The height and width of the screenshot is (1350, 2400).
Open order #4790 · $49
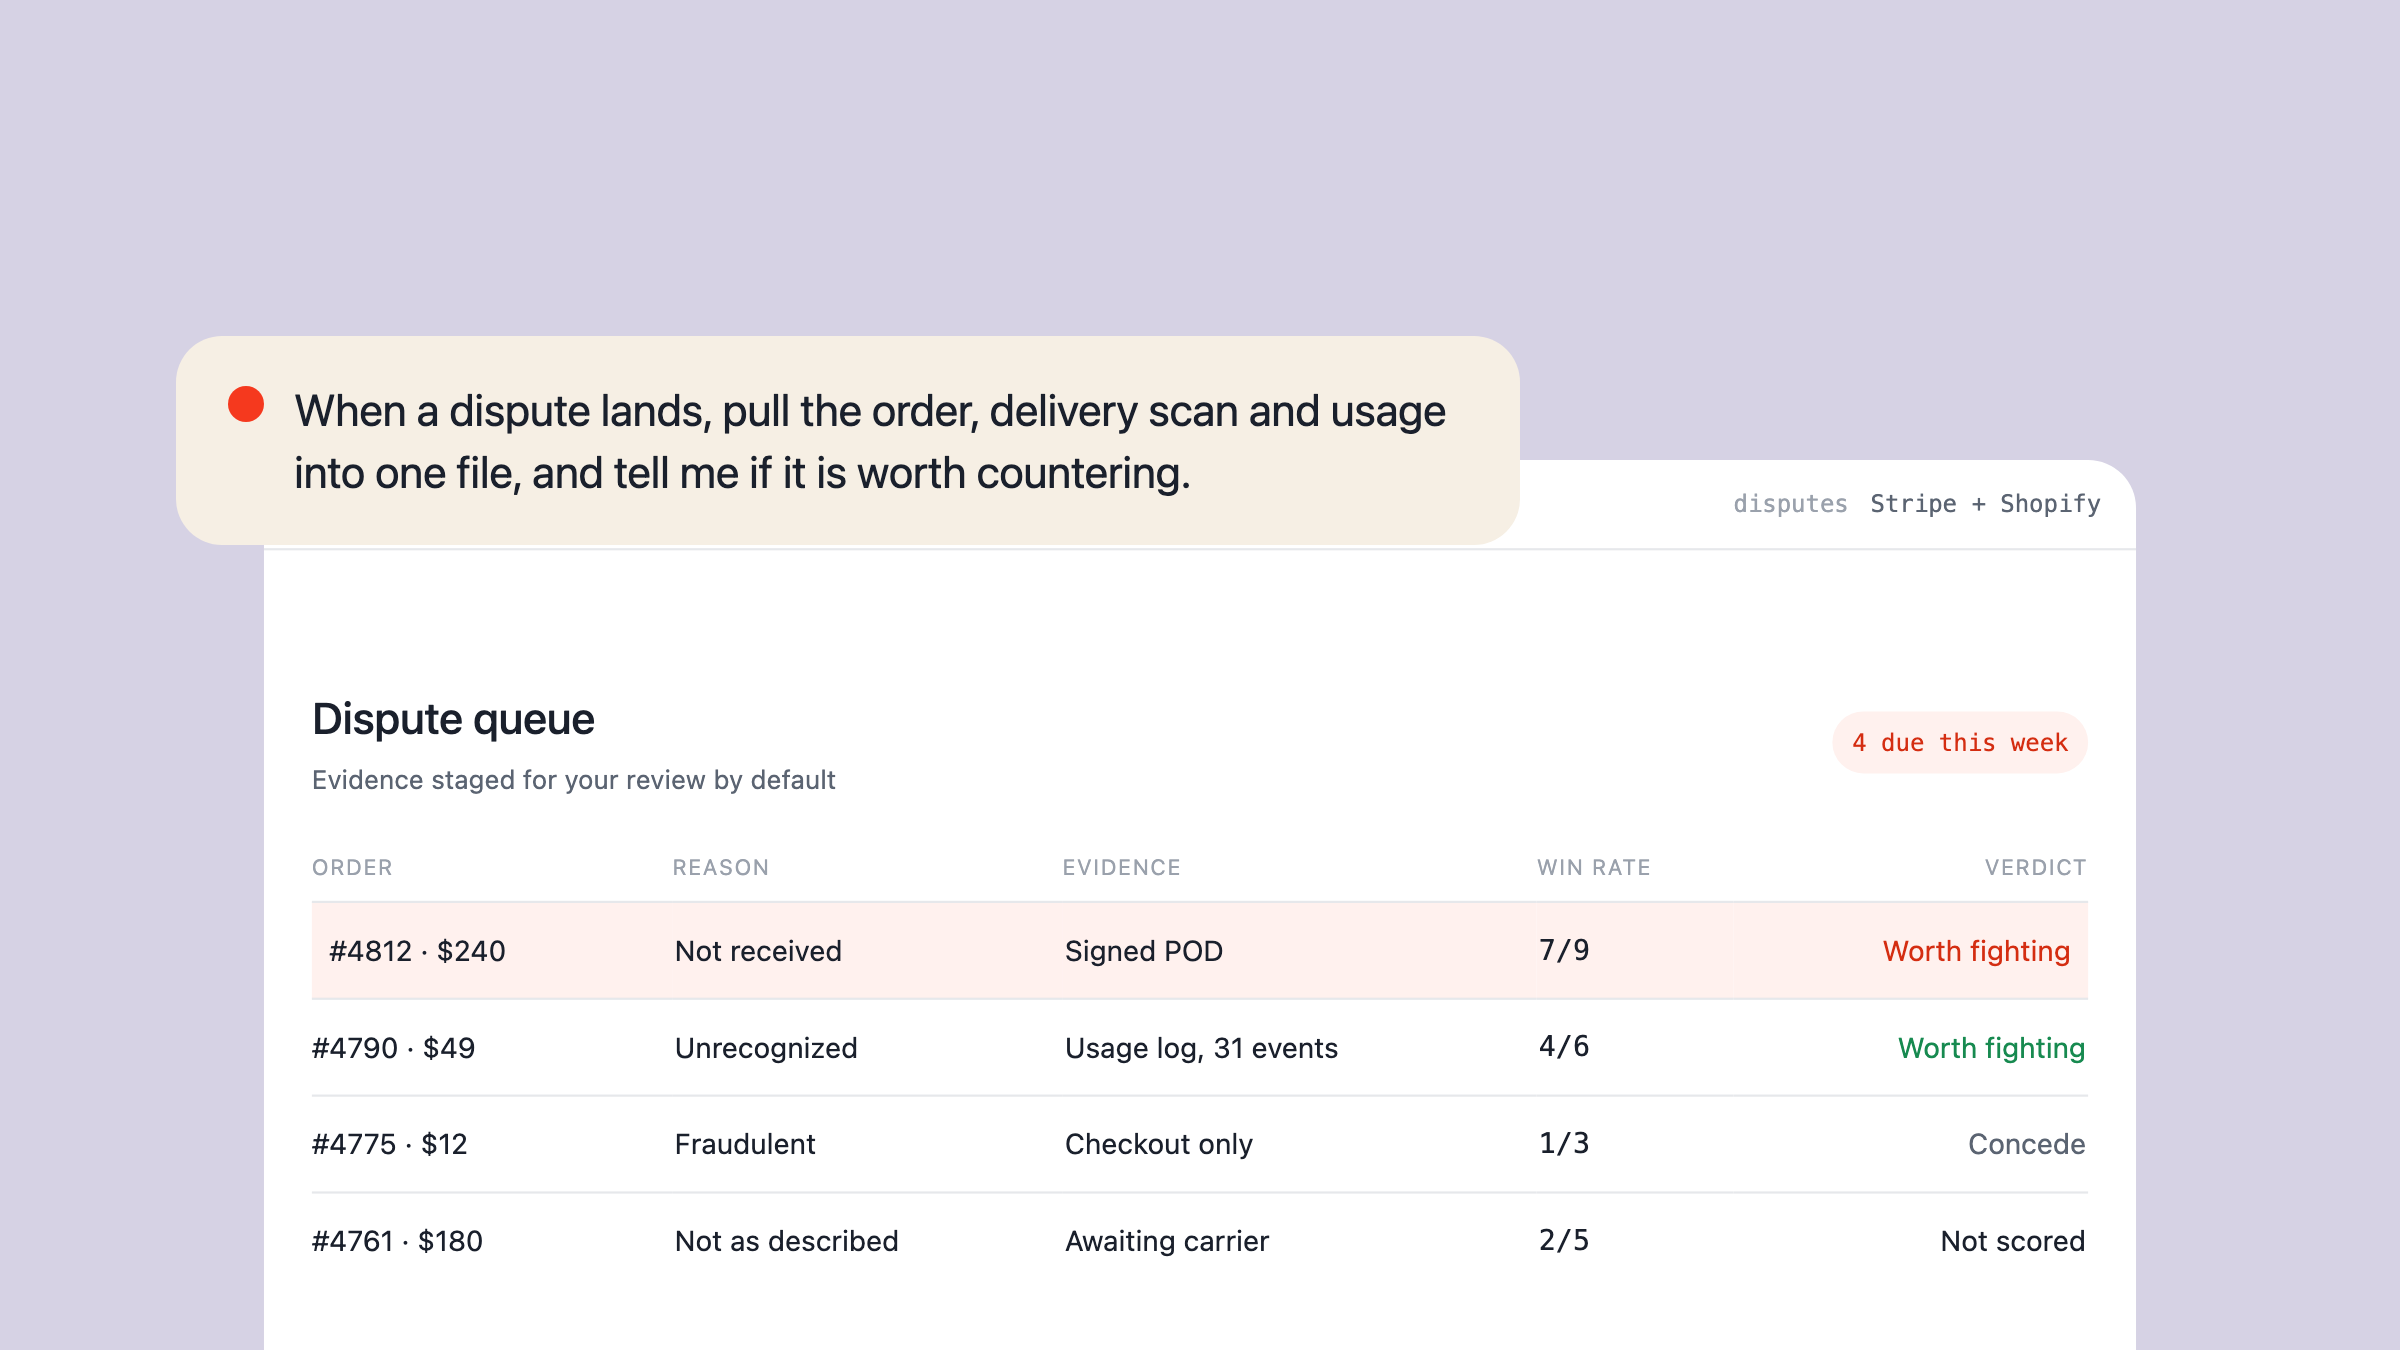pos(393,1048)
